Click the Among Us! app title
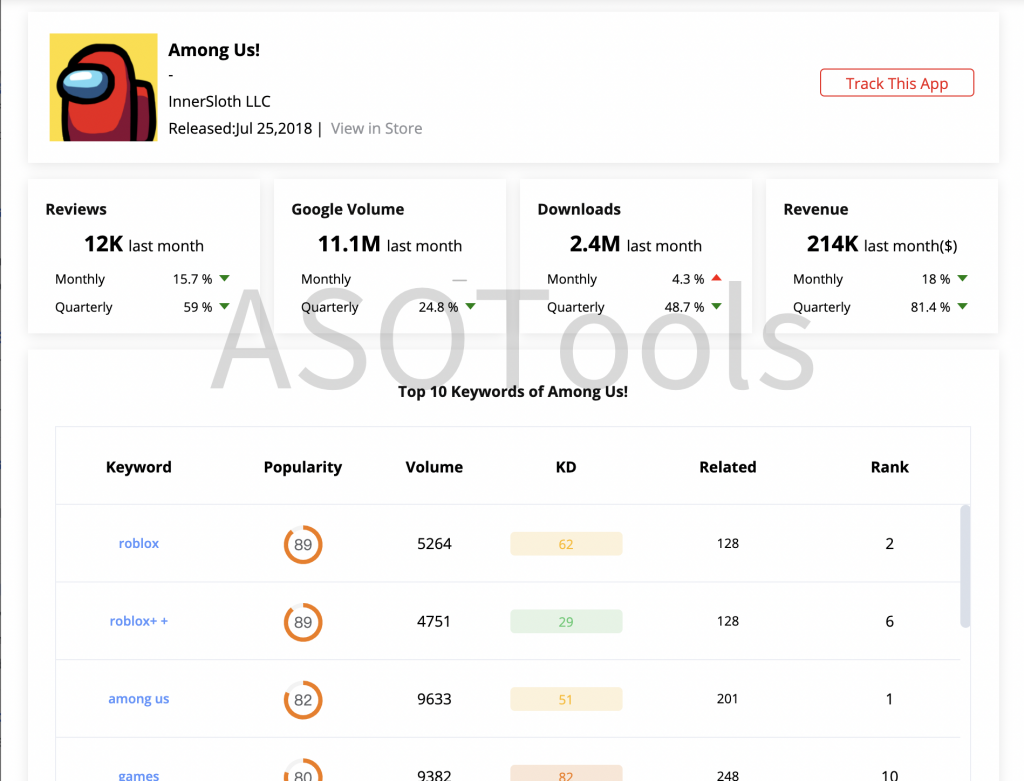This screenshot has width=1024, height=781. (214, 50)
